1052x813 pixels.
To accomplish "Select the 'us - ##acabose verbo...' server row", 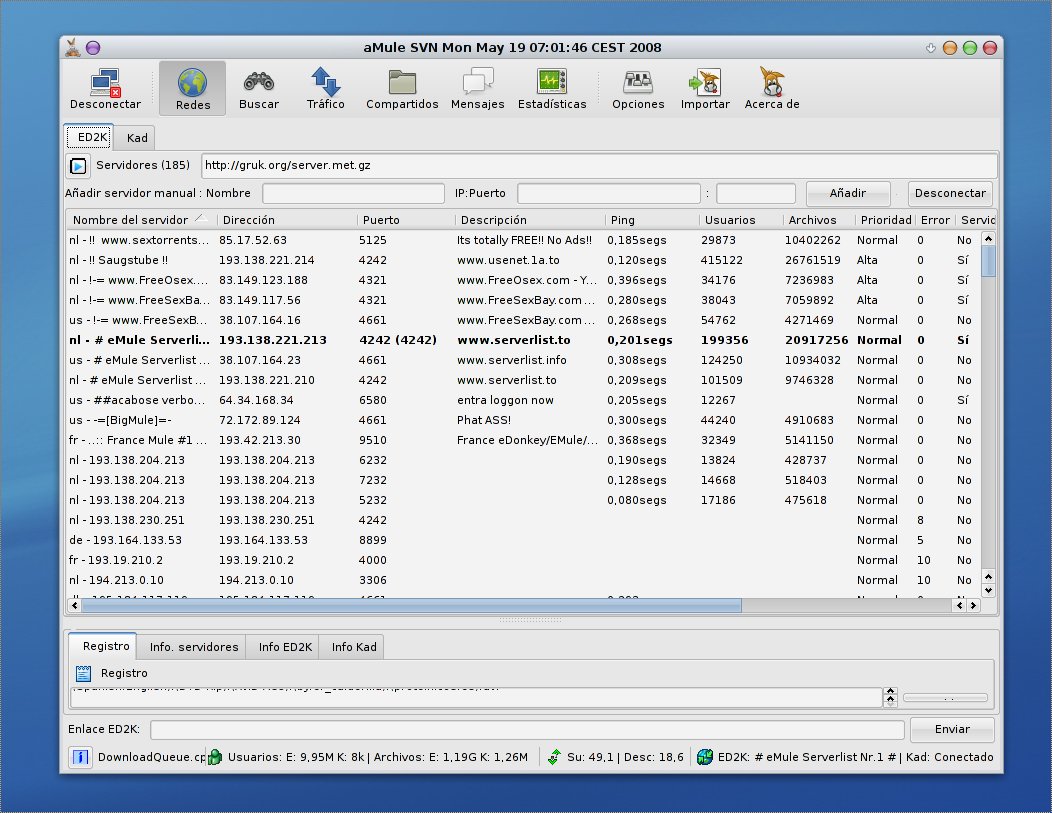I will coord(523,400).
